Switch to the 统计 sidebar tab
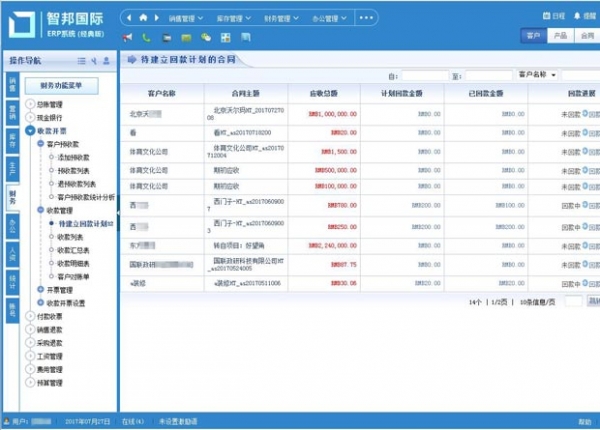This screenshot has height=430, width=600. coord(12,282)
